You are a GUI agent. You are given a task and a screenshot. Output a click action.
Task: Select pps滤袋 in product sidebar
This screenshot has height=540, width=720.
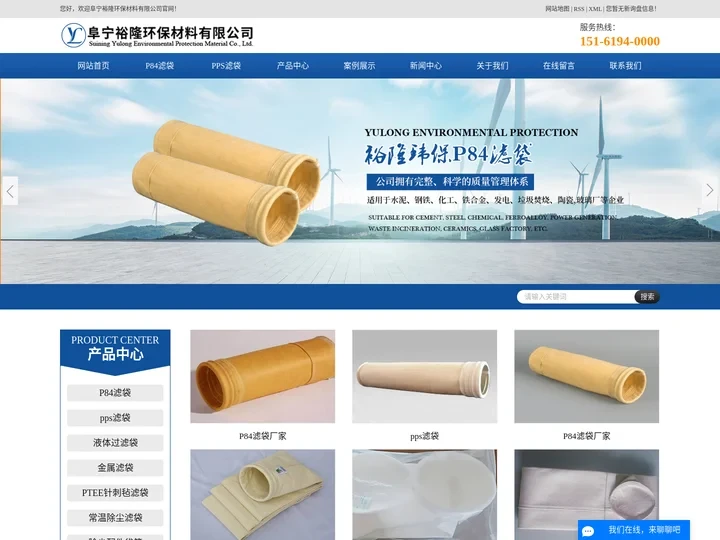pyautogui.click(x=115, y=418)
